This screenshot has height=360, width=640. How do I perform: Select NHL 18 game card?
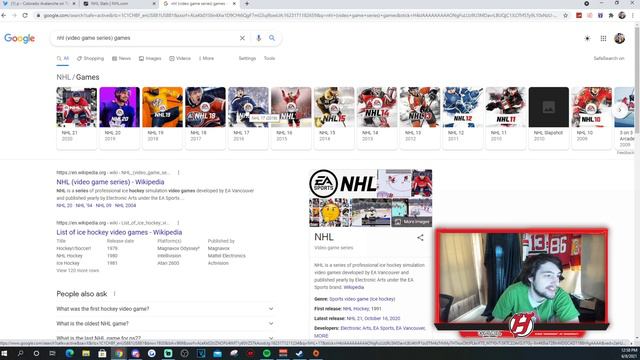point(205,118)
